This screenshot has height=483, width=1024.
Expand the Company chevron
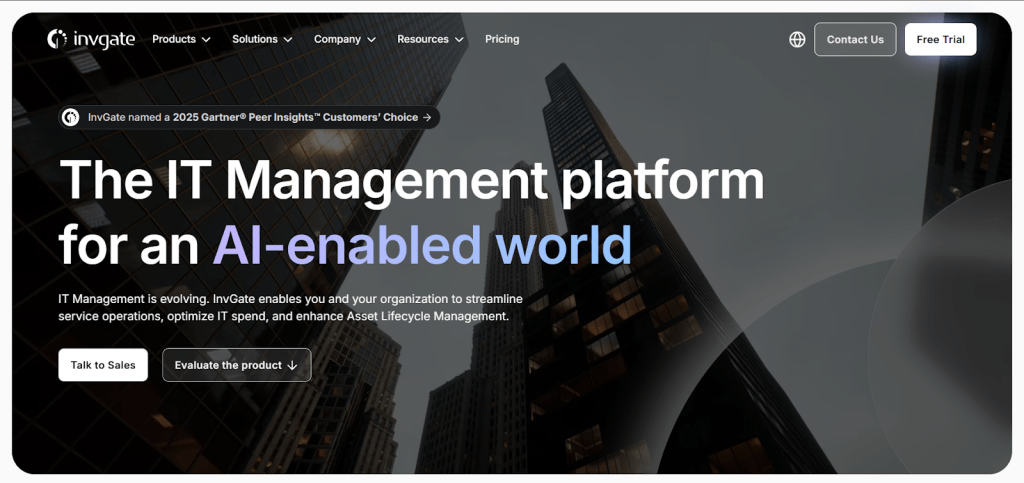coord(371,40)
